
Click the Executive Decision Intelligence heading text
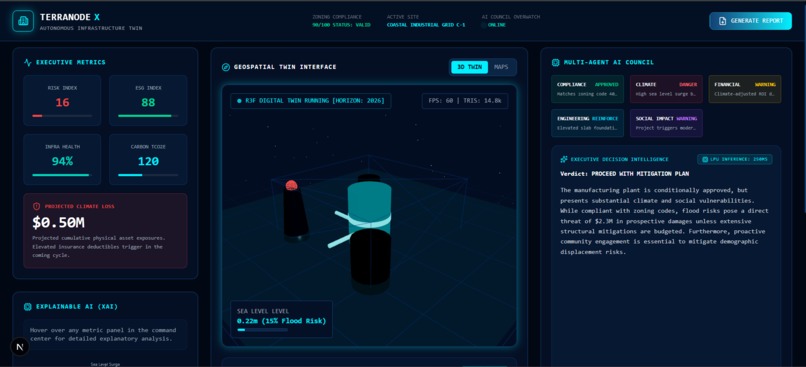pyautogui.click(x=619, y=159)
